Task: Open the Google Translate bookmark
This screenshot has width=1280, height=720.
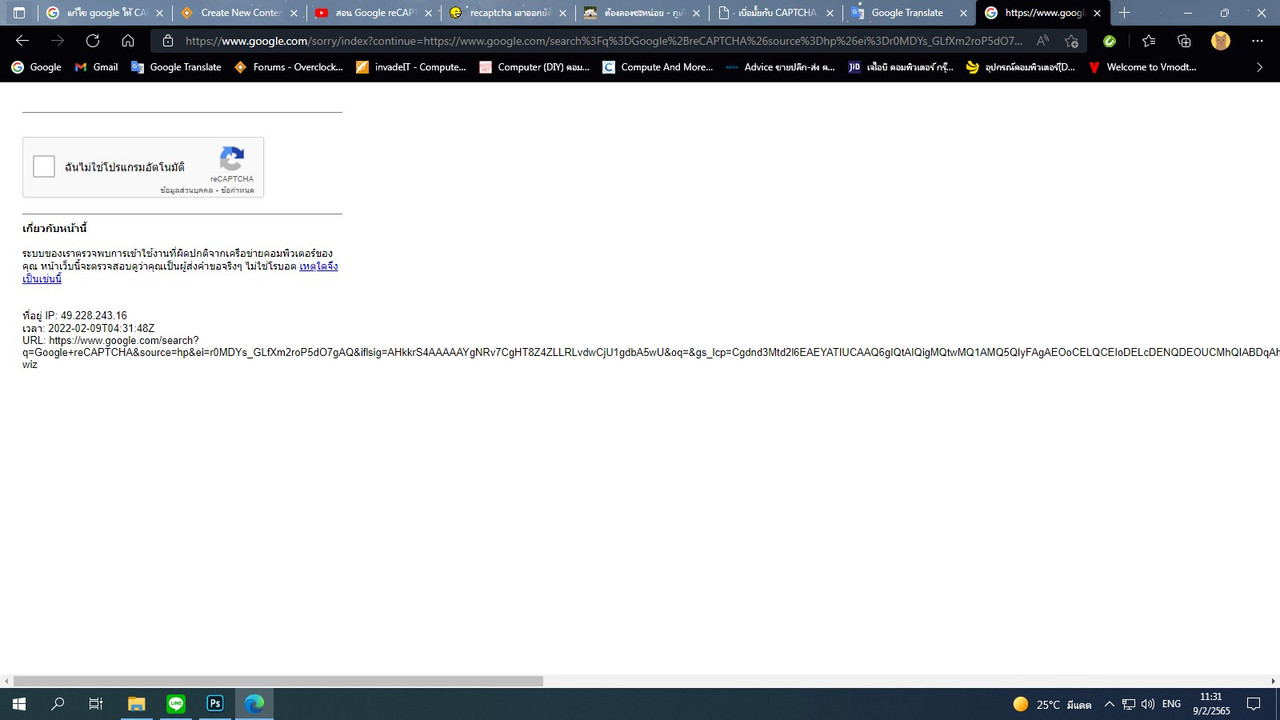Action: click(x=176, y=67)
